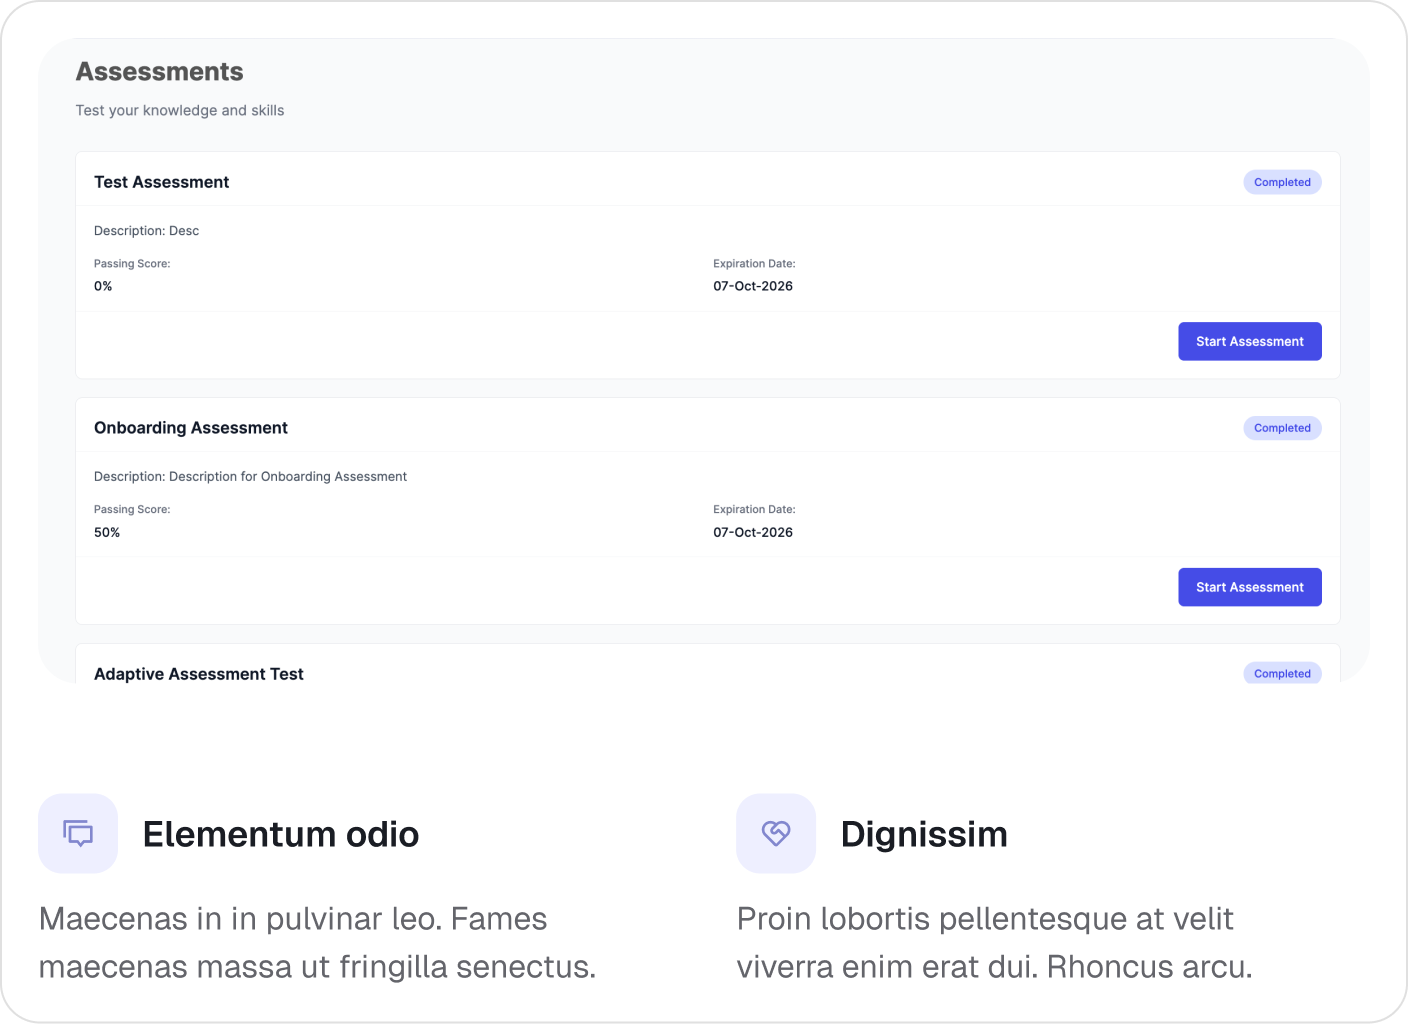Click the Assessments page heading
The image size is (1408, 1024).
pos(160,72)
